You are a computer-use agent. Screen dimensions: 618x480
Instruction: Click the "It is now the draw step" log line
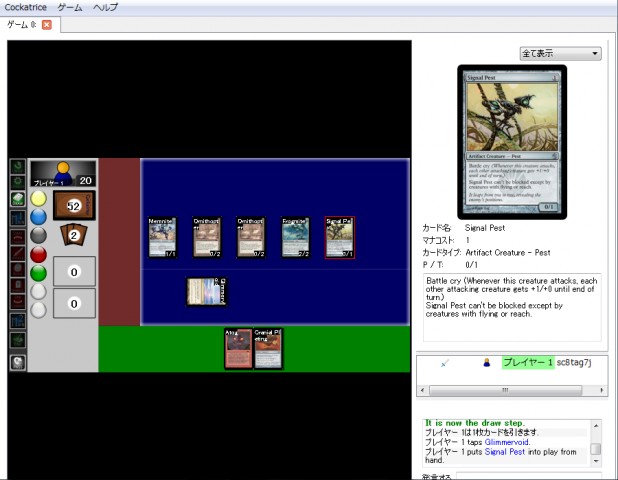475,423
